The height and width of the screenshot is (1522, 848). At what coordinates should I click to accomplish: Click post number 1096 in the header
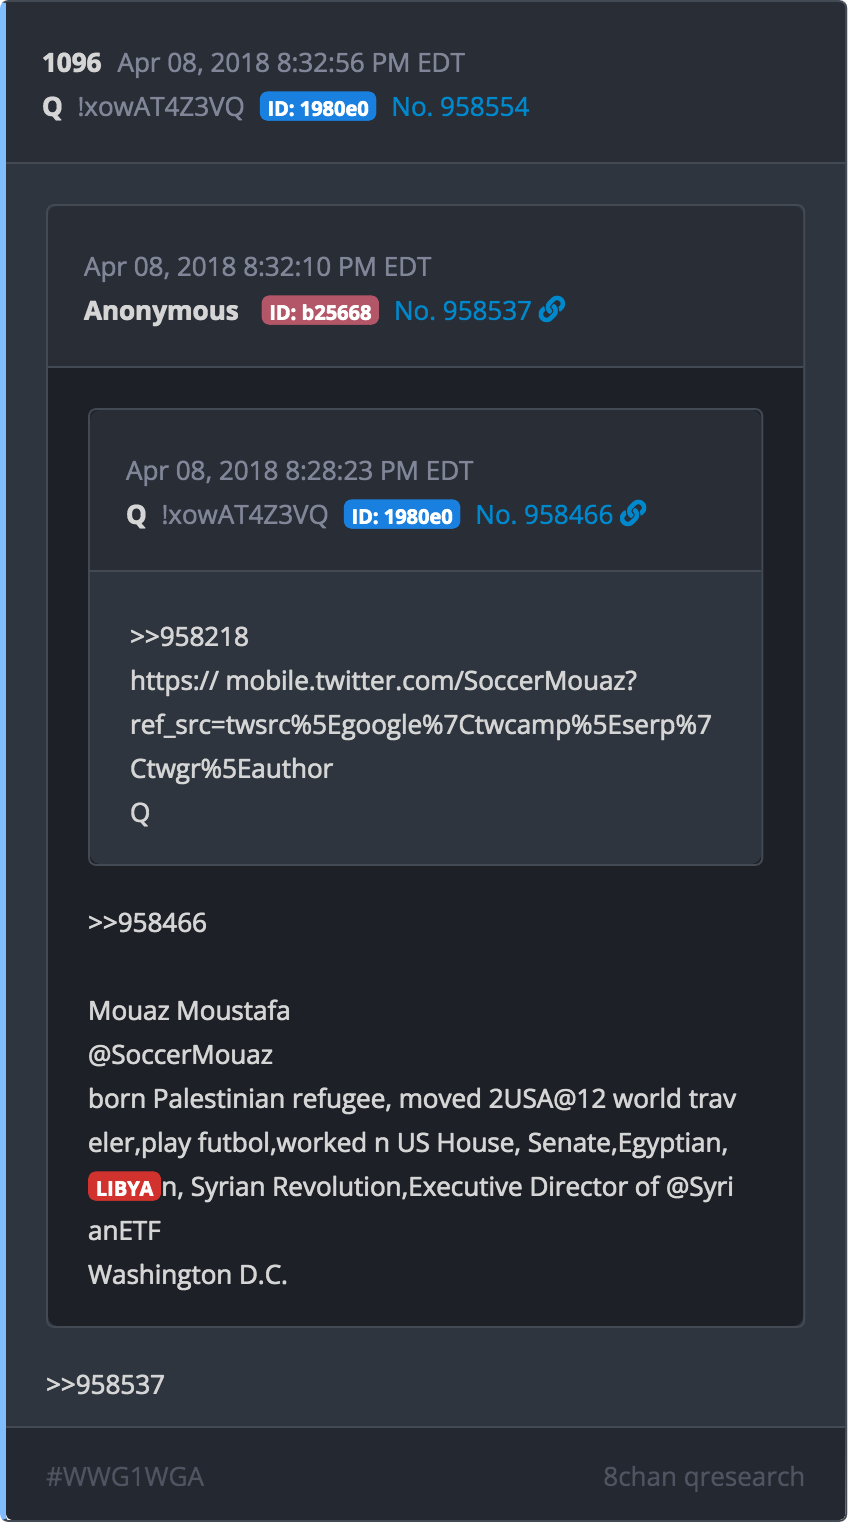pyautogui.click(x=72, y=63)
